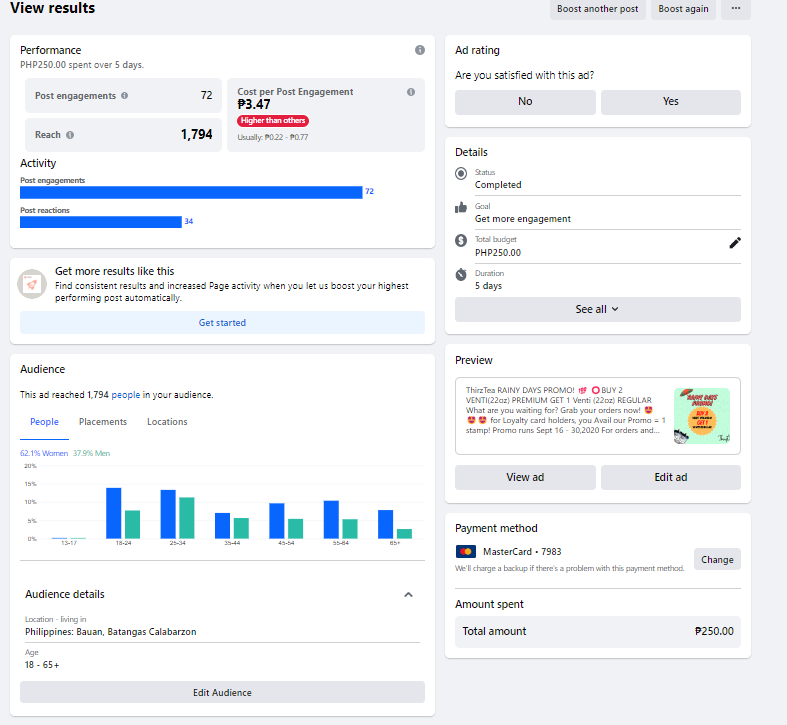Open the three-dot more options menu
The width and height of the screenshot is (787, 725).
coord(735,9)
